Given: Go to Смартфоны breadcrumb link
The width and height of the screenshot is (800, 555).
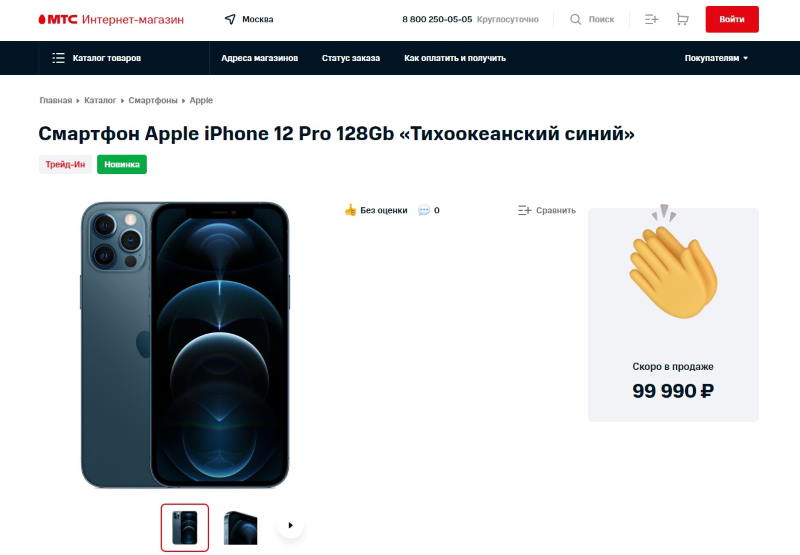Looking at the screenshot, I should 153,100.
